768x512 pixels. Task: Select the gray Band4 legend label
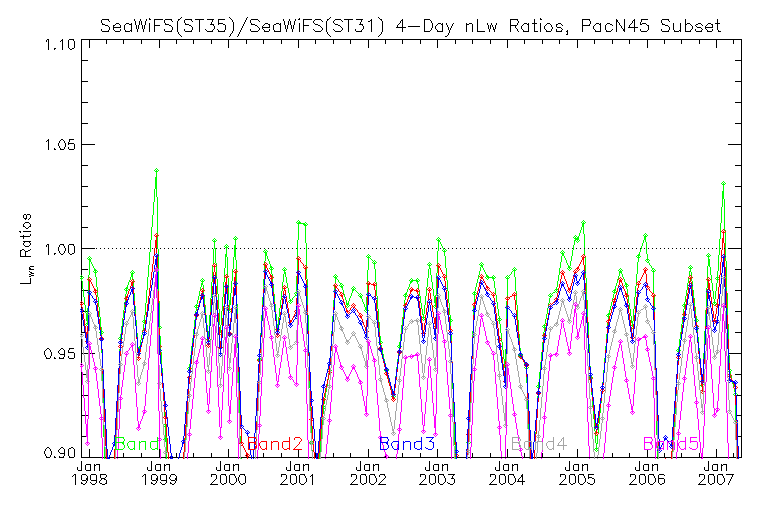[539, 444]
